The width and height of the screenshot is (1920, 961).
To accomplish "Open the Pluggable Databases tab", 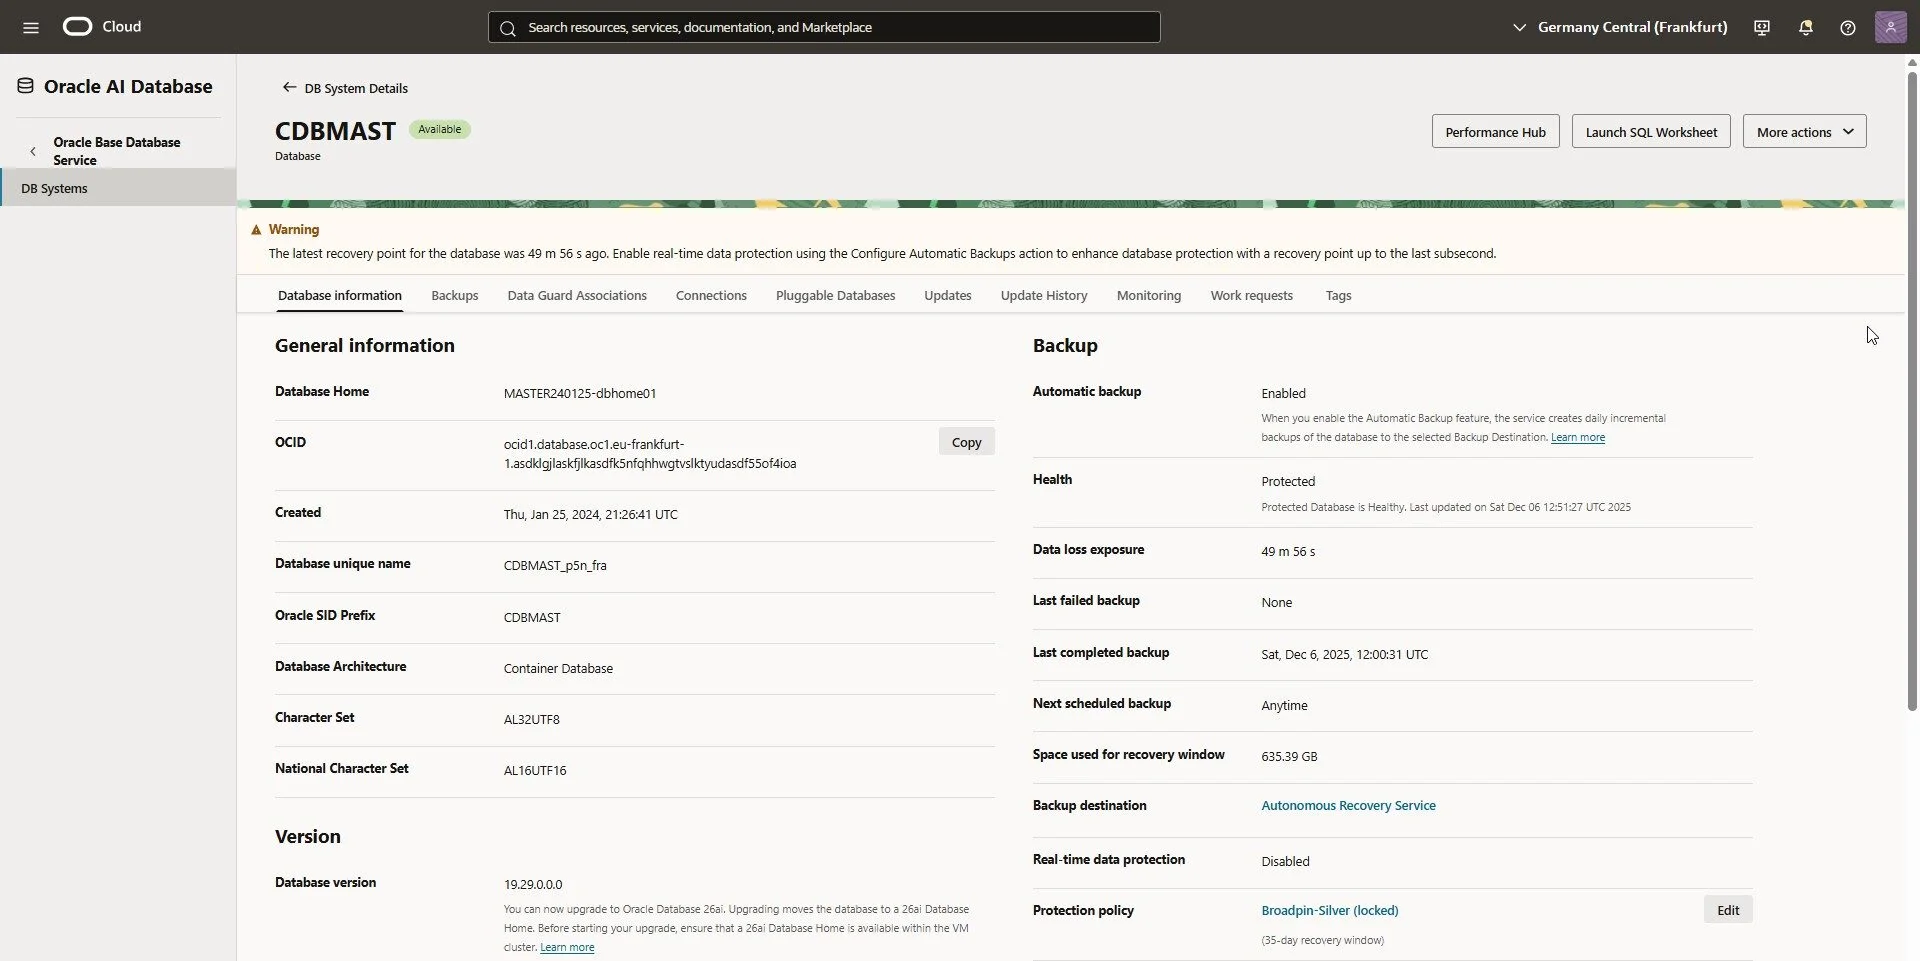I will (835, 295).
